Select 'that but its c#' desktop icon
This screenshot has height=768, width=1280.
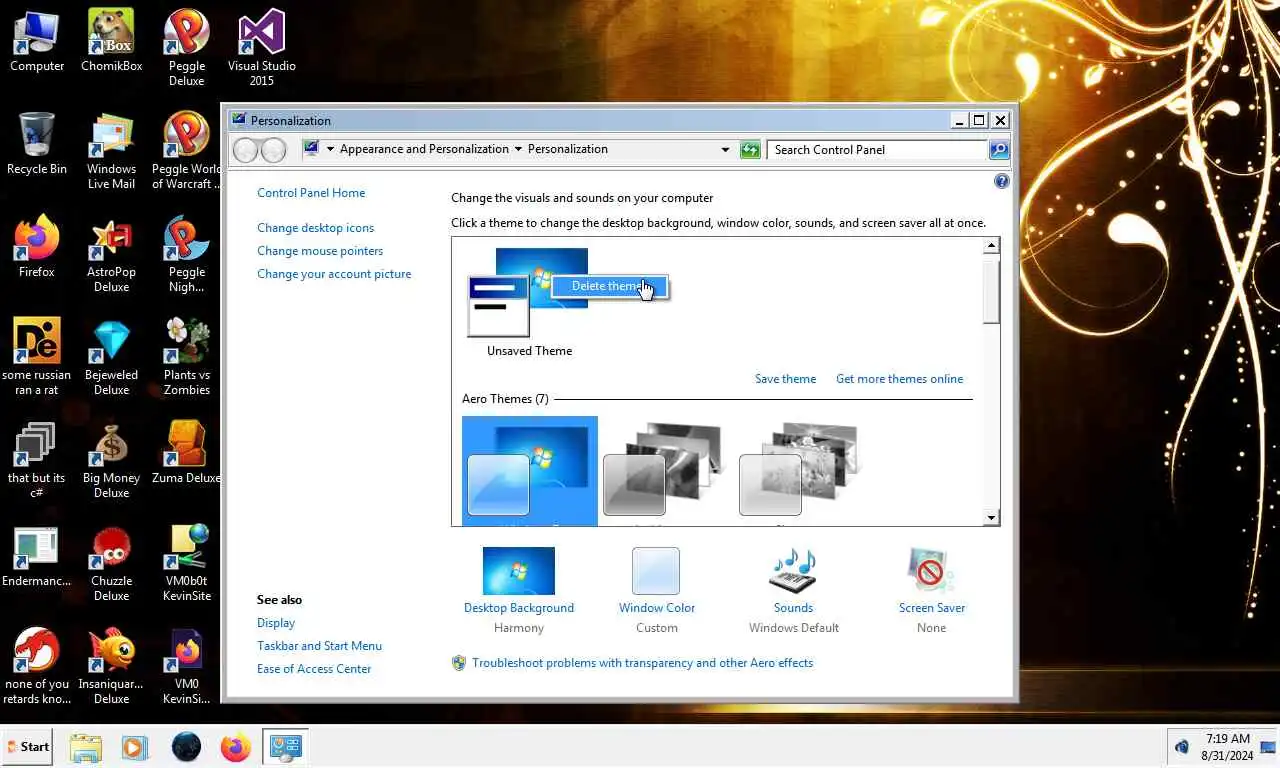point(37,460)
